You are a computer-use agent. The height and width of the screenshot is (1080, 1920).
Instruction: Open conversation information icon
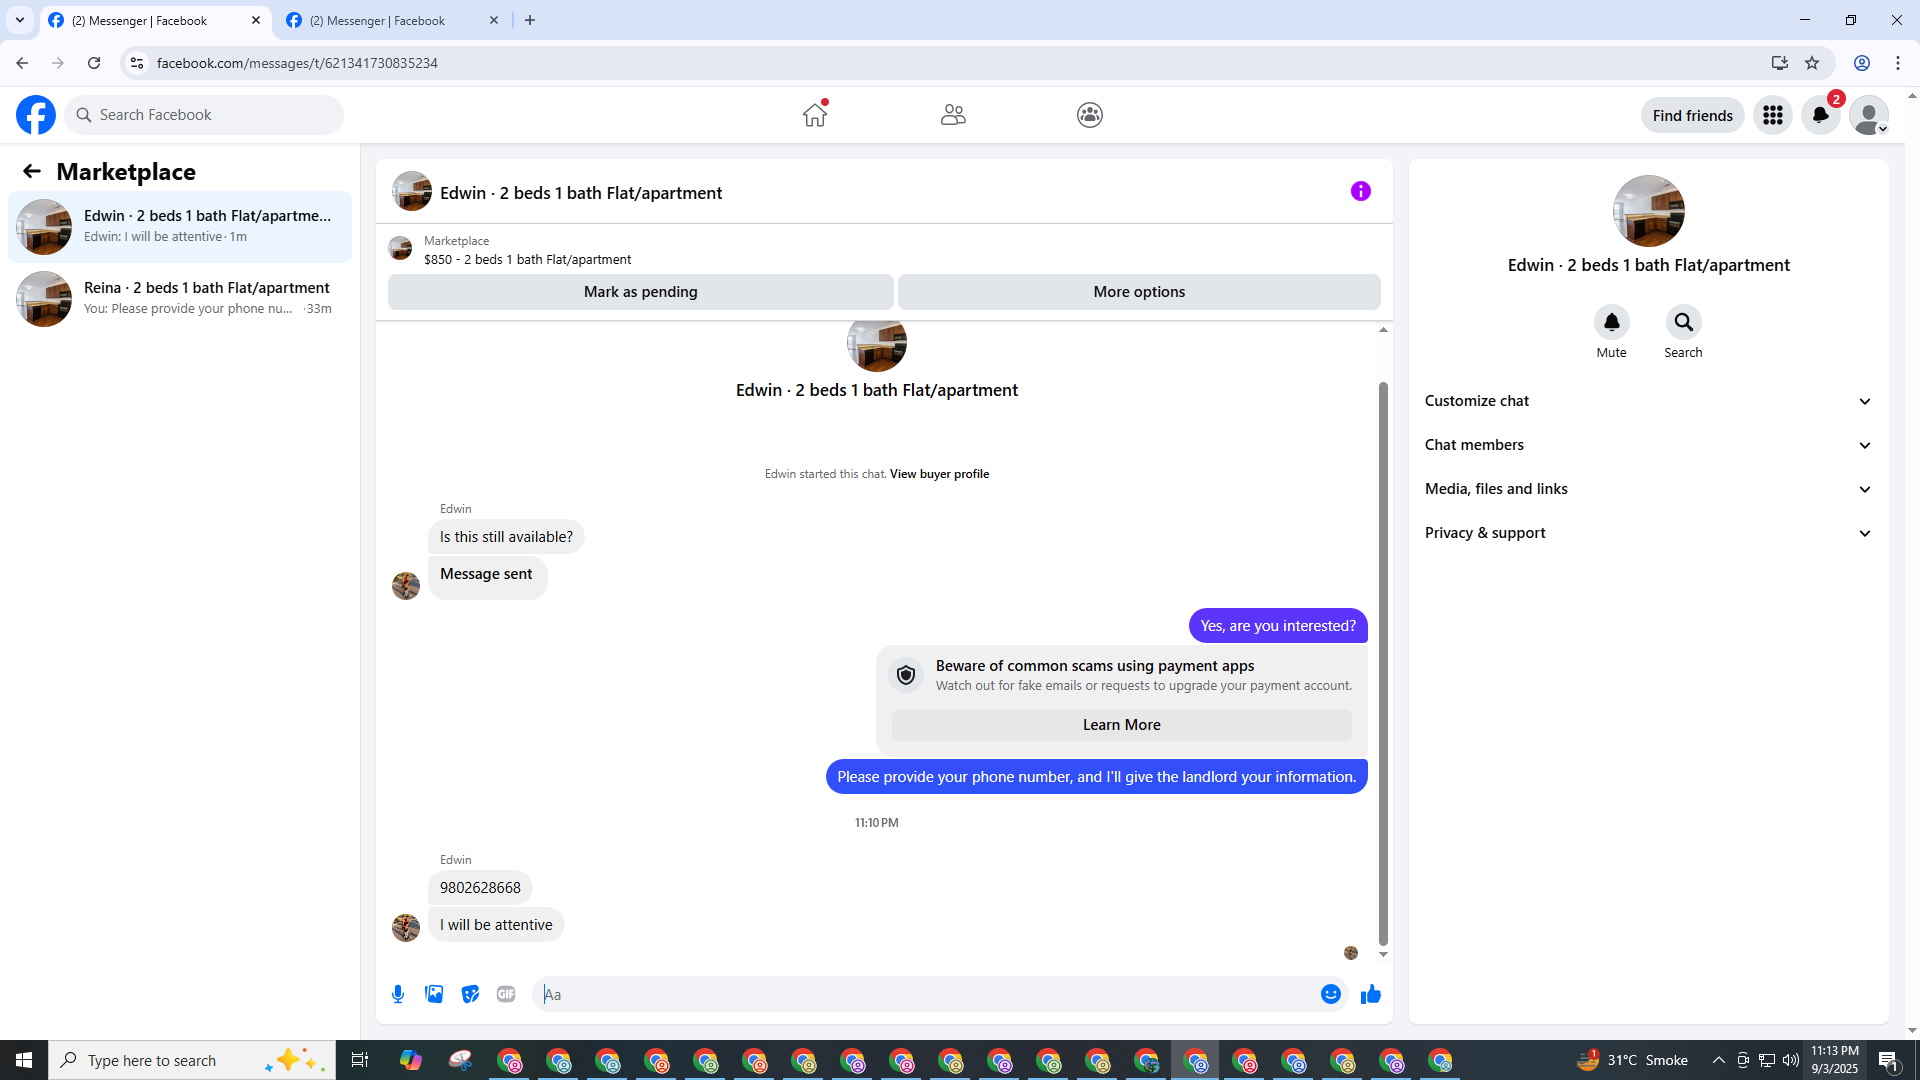[x=1361, y=191]
